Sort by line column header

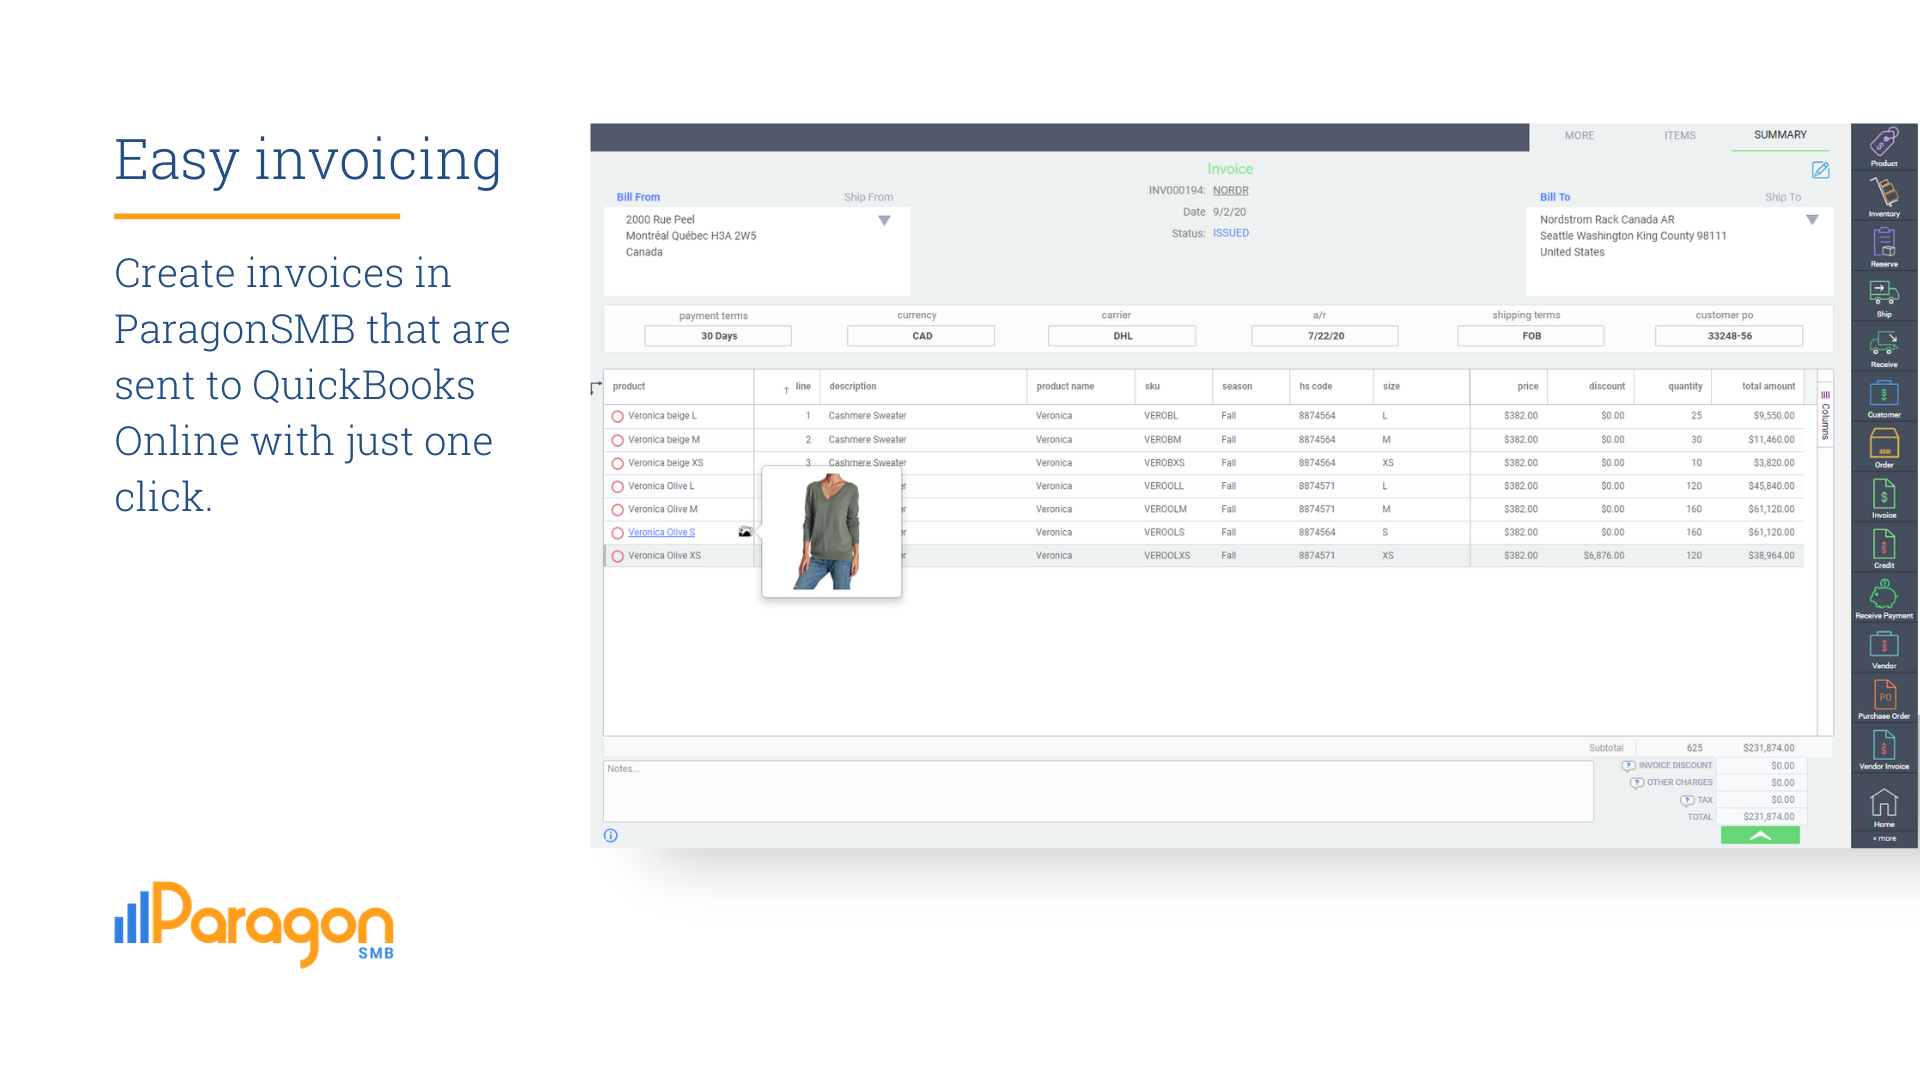tap(803, 386)
